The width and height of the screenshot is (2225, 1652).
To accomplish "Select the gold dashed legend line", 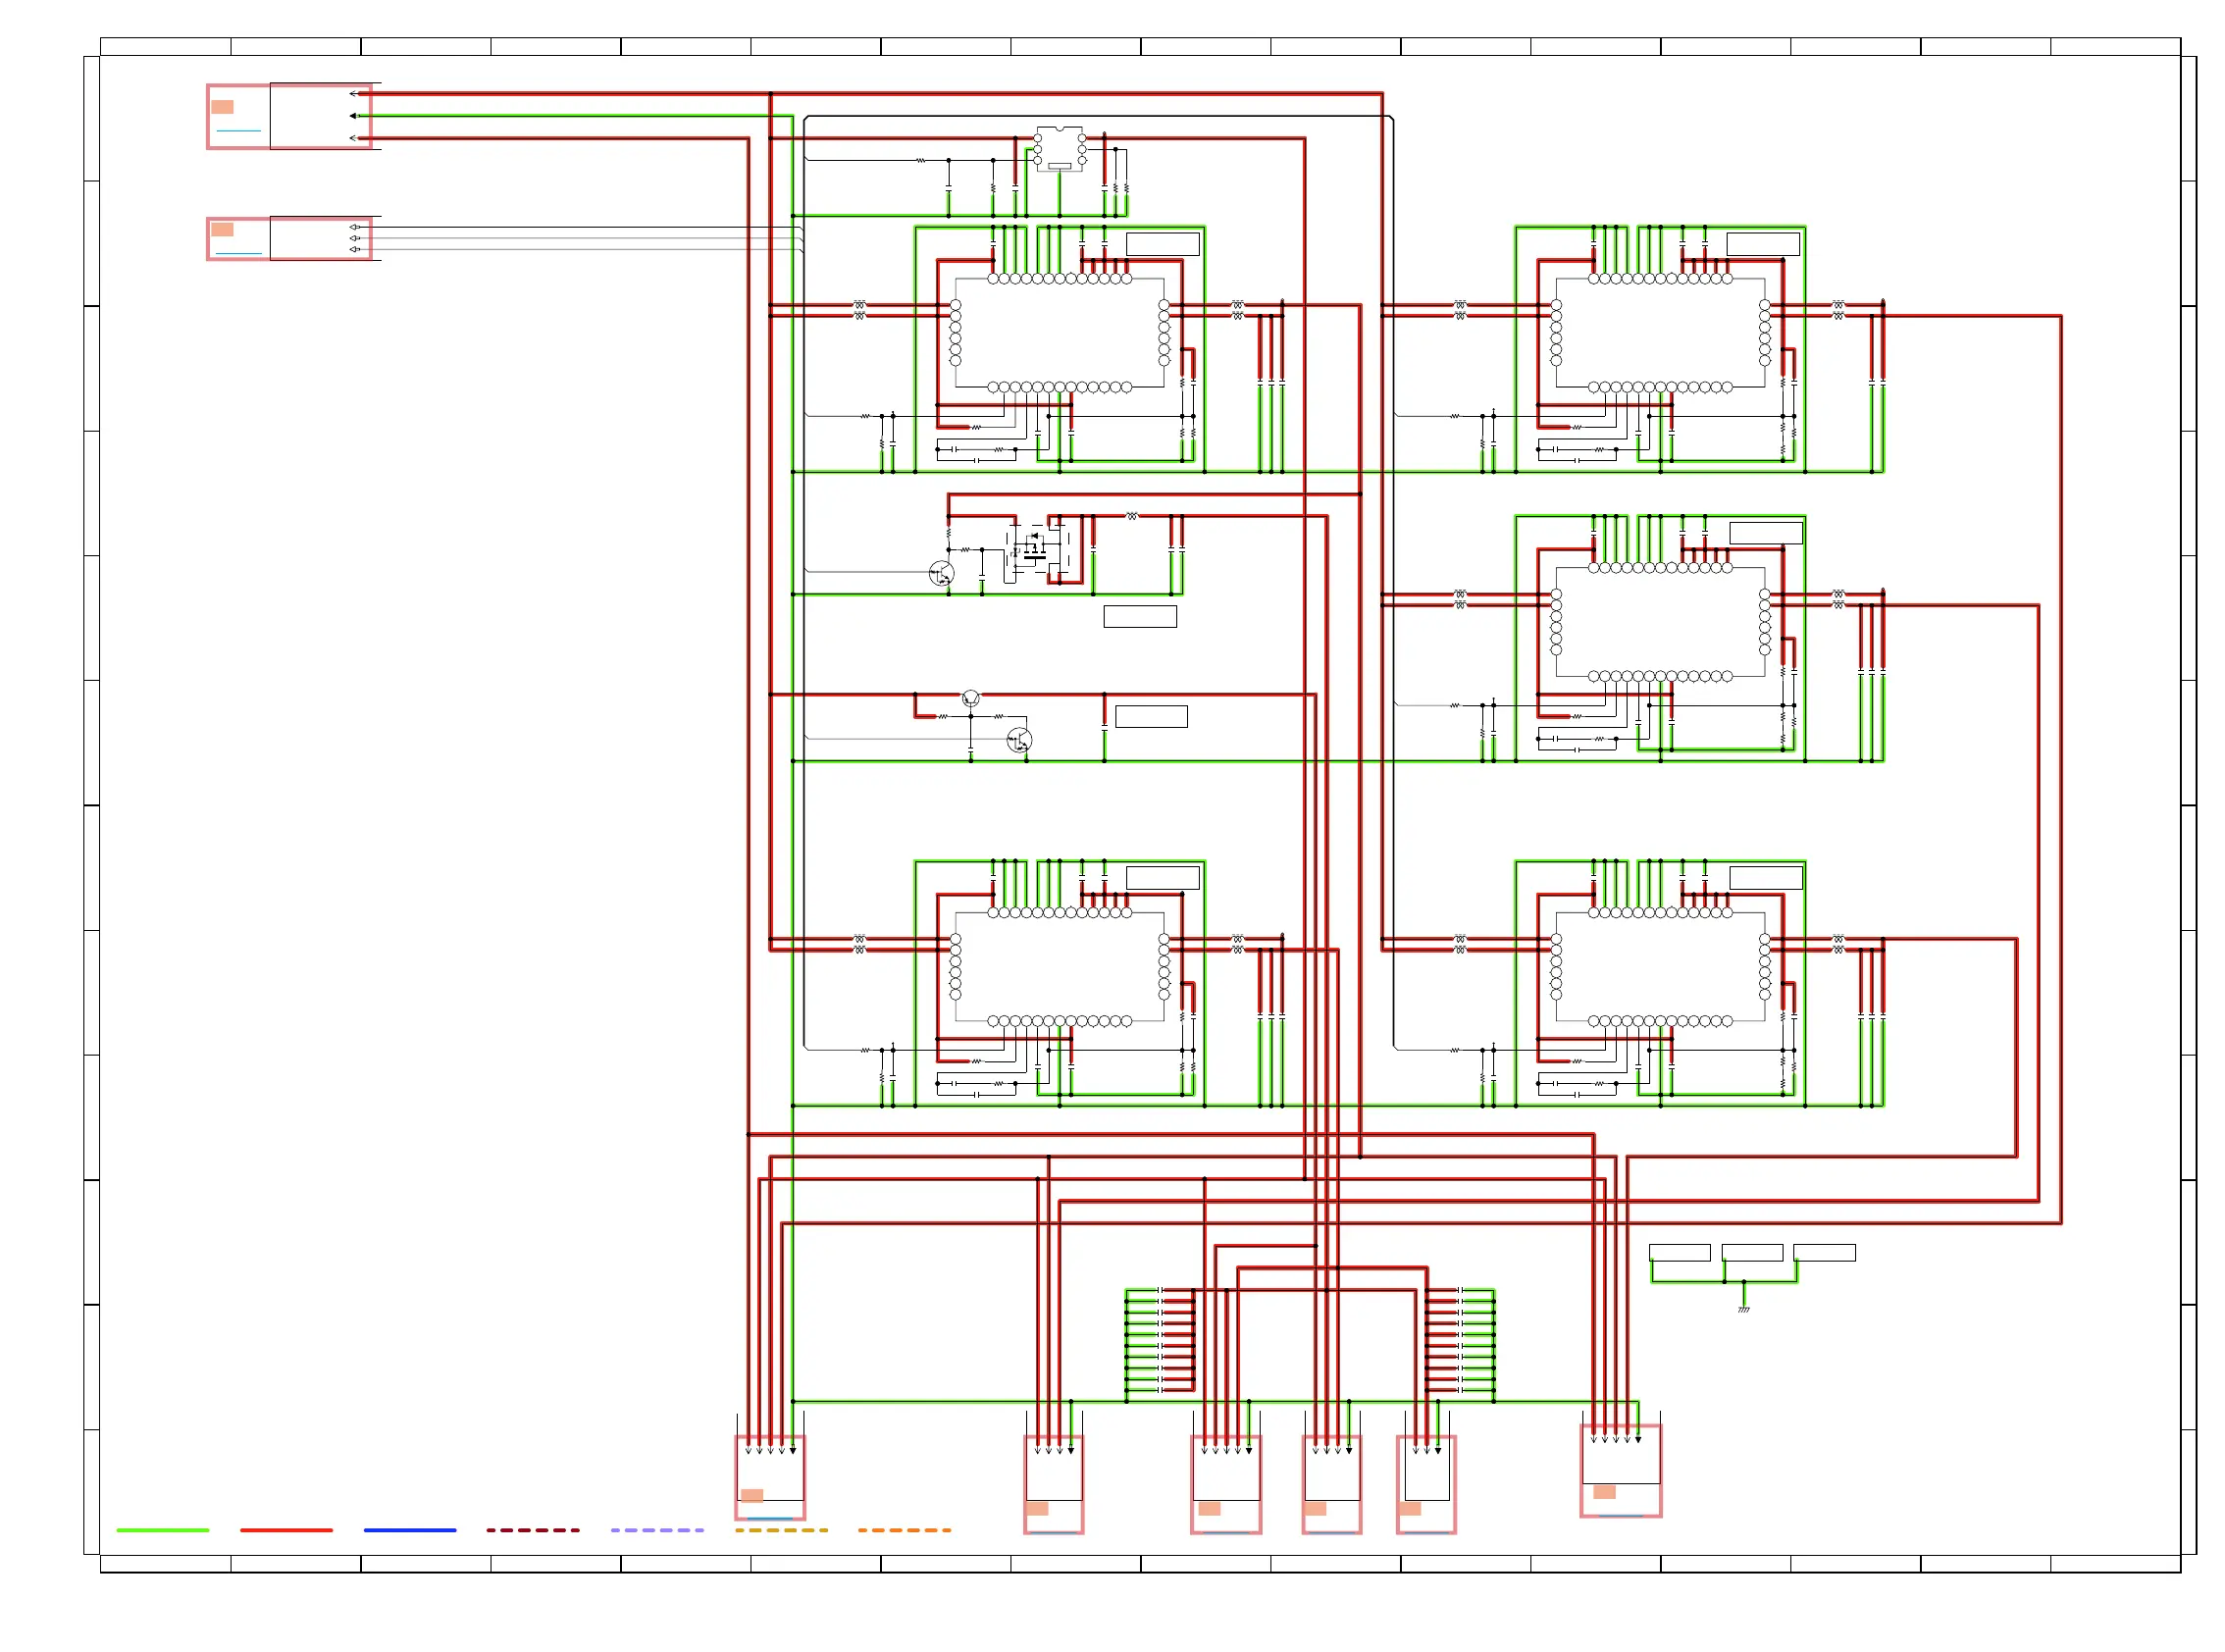I will pyautogui.click(x=781, y=1530).
